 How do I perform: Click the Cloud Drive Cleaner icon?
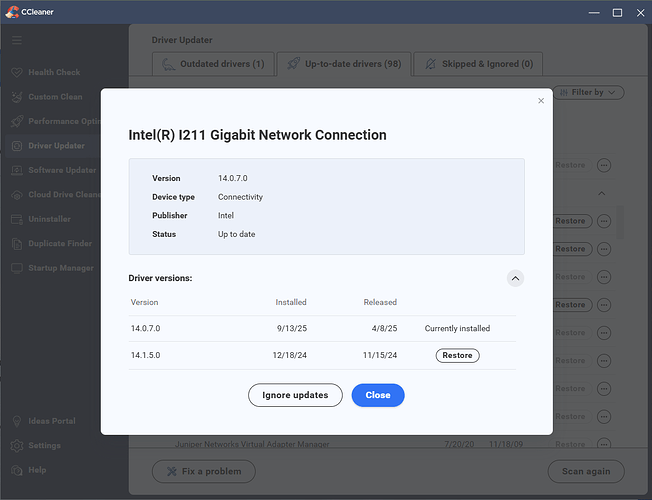[x=17, y=195]
